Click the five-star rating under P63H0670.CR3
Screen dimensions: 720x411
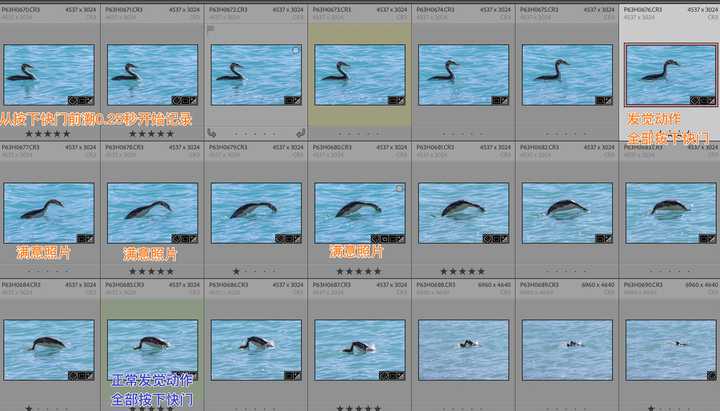48,134
